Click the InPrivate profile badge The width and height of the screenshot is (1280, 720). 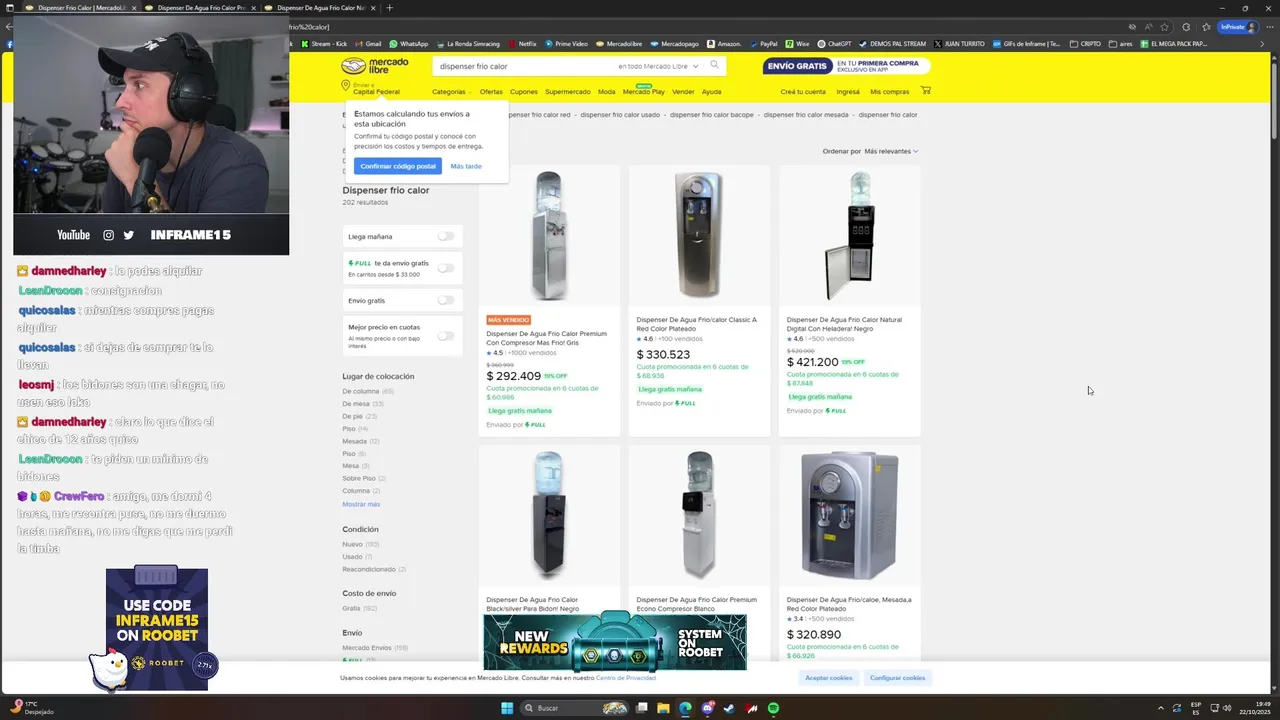[x=1238, y=27]
